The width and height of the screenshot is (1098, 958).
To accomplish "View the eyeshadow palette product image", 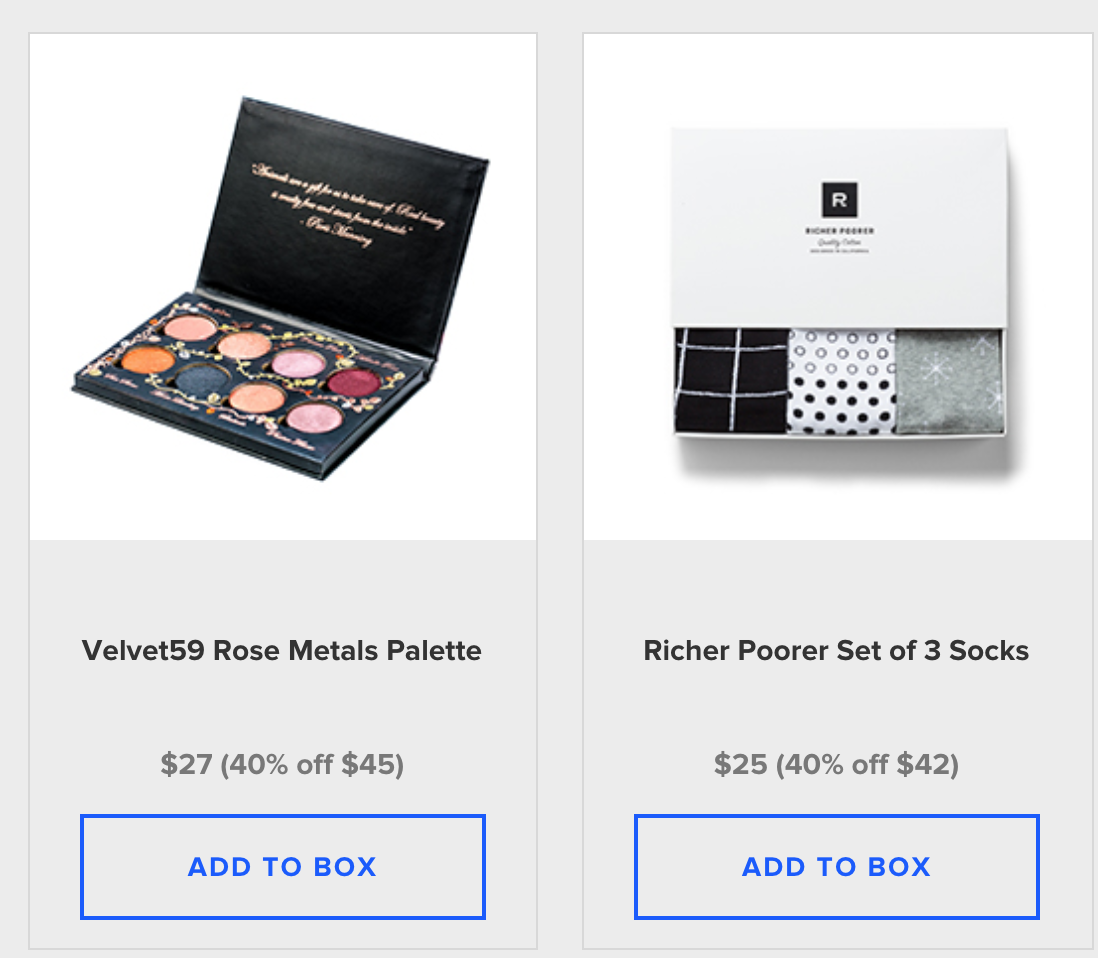I will click(282, 287).
